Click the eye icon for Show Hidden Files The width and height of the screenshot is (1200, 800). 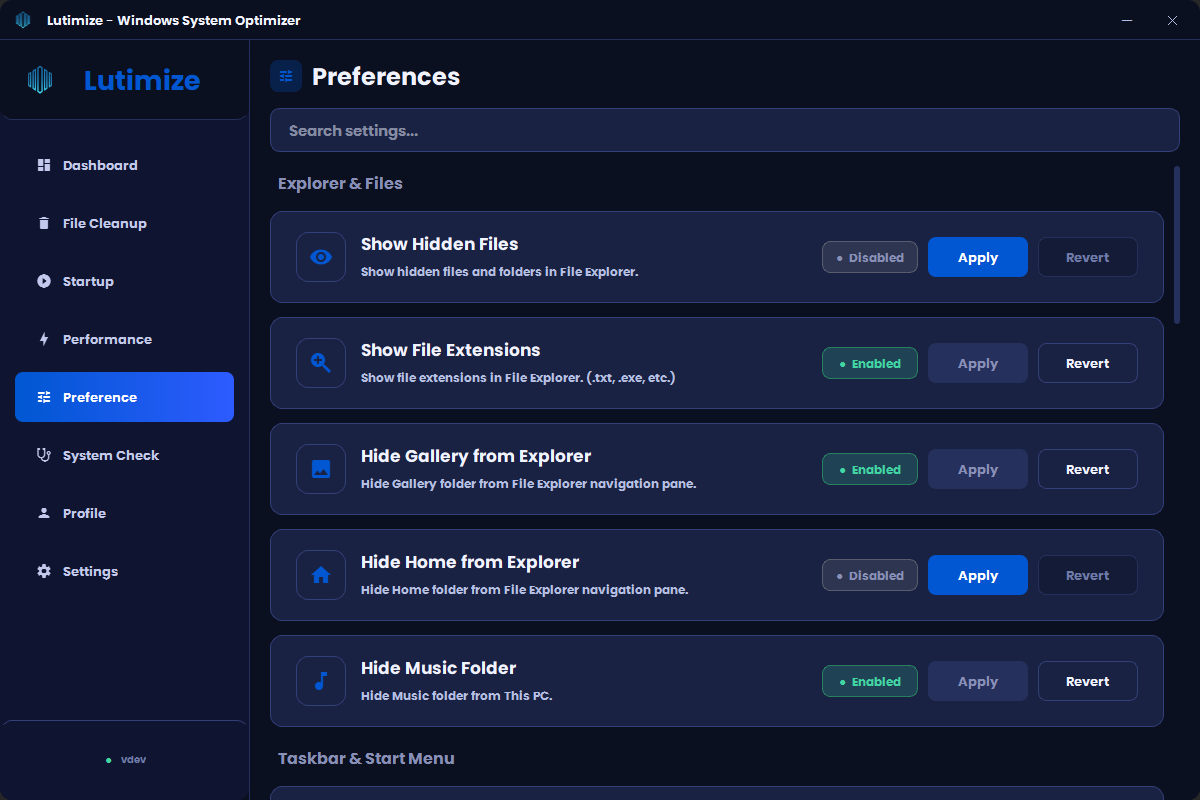tap(321, 257)
